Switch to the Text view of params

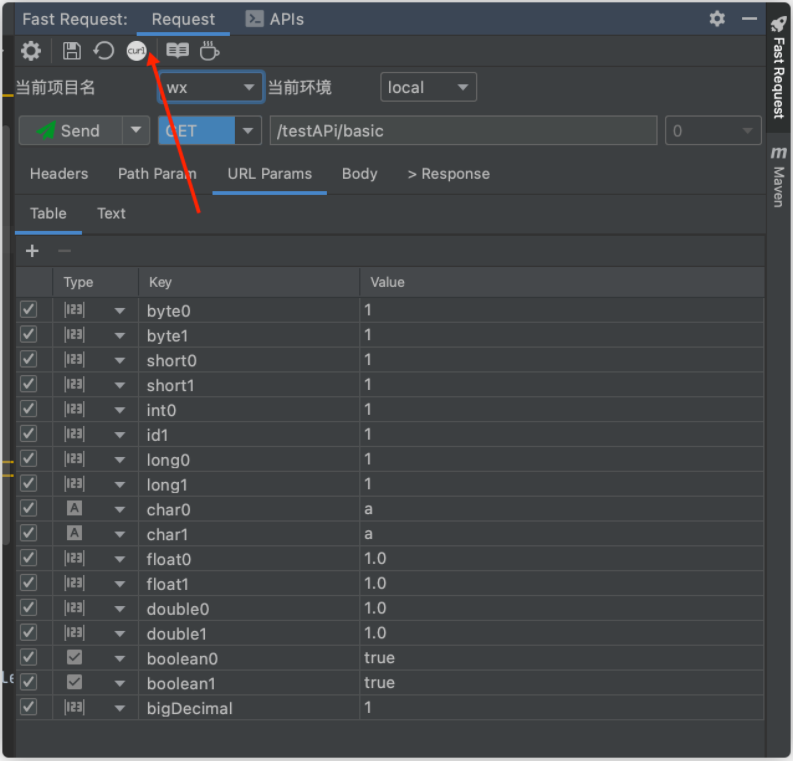tap(111, 214)
